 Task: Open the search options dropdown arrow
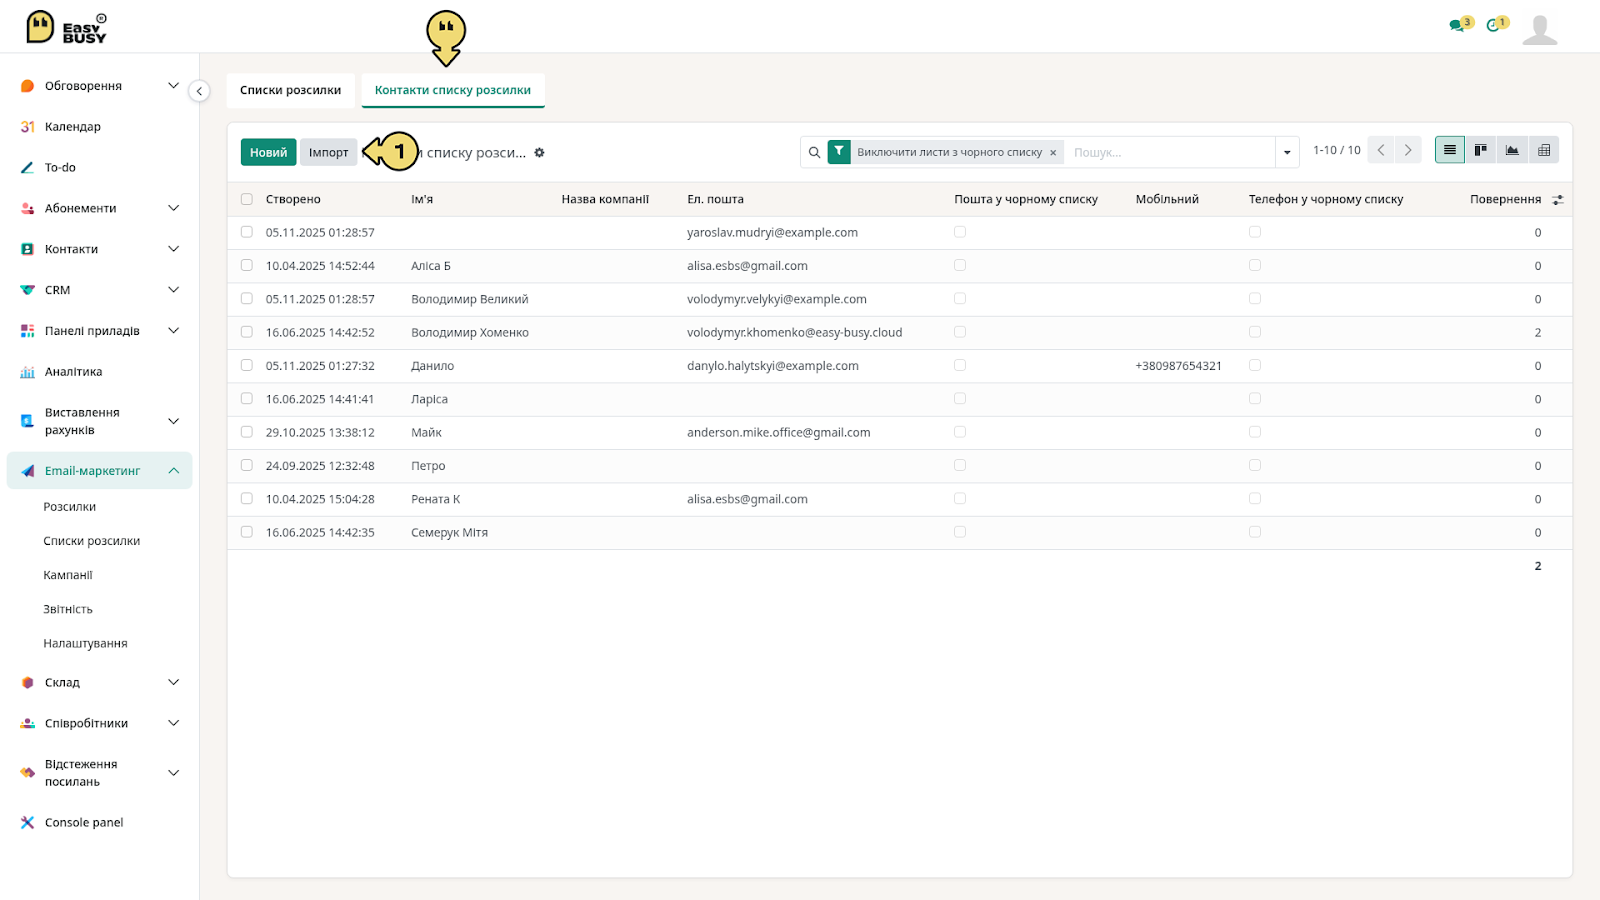[x=1287, y=152]
